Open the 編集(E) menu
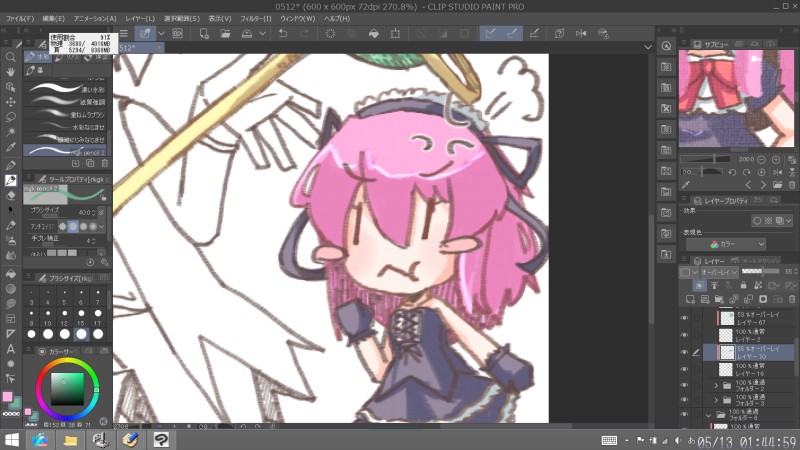 click(x=53, y=18)
